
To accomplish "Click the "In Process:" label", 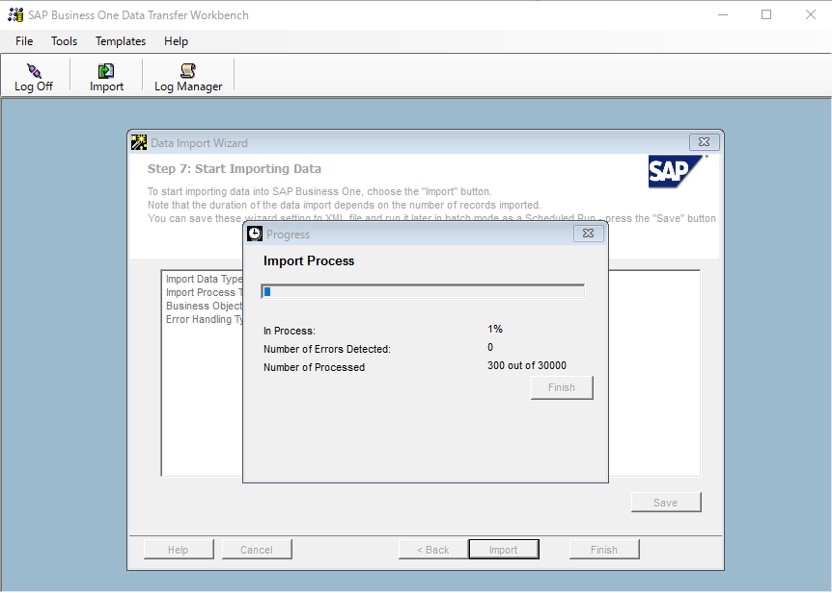I will [x=289, y=331].
